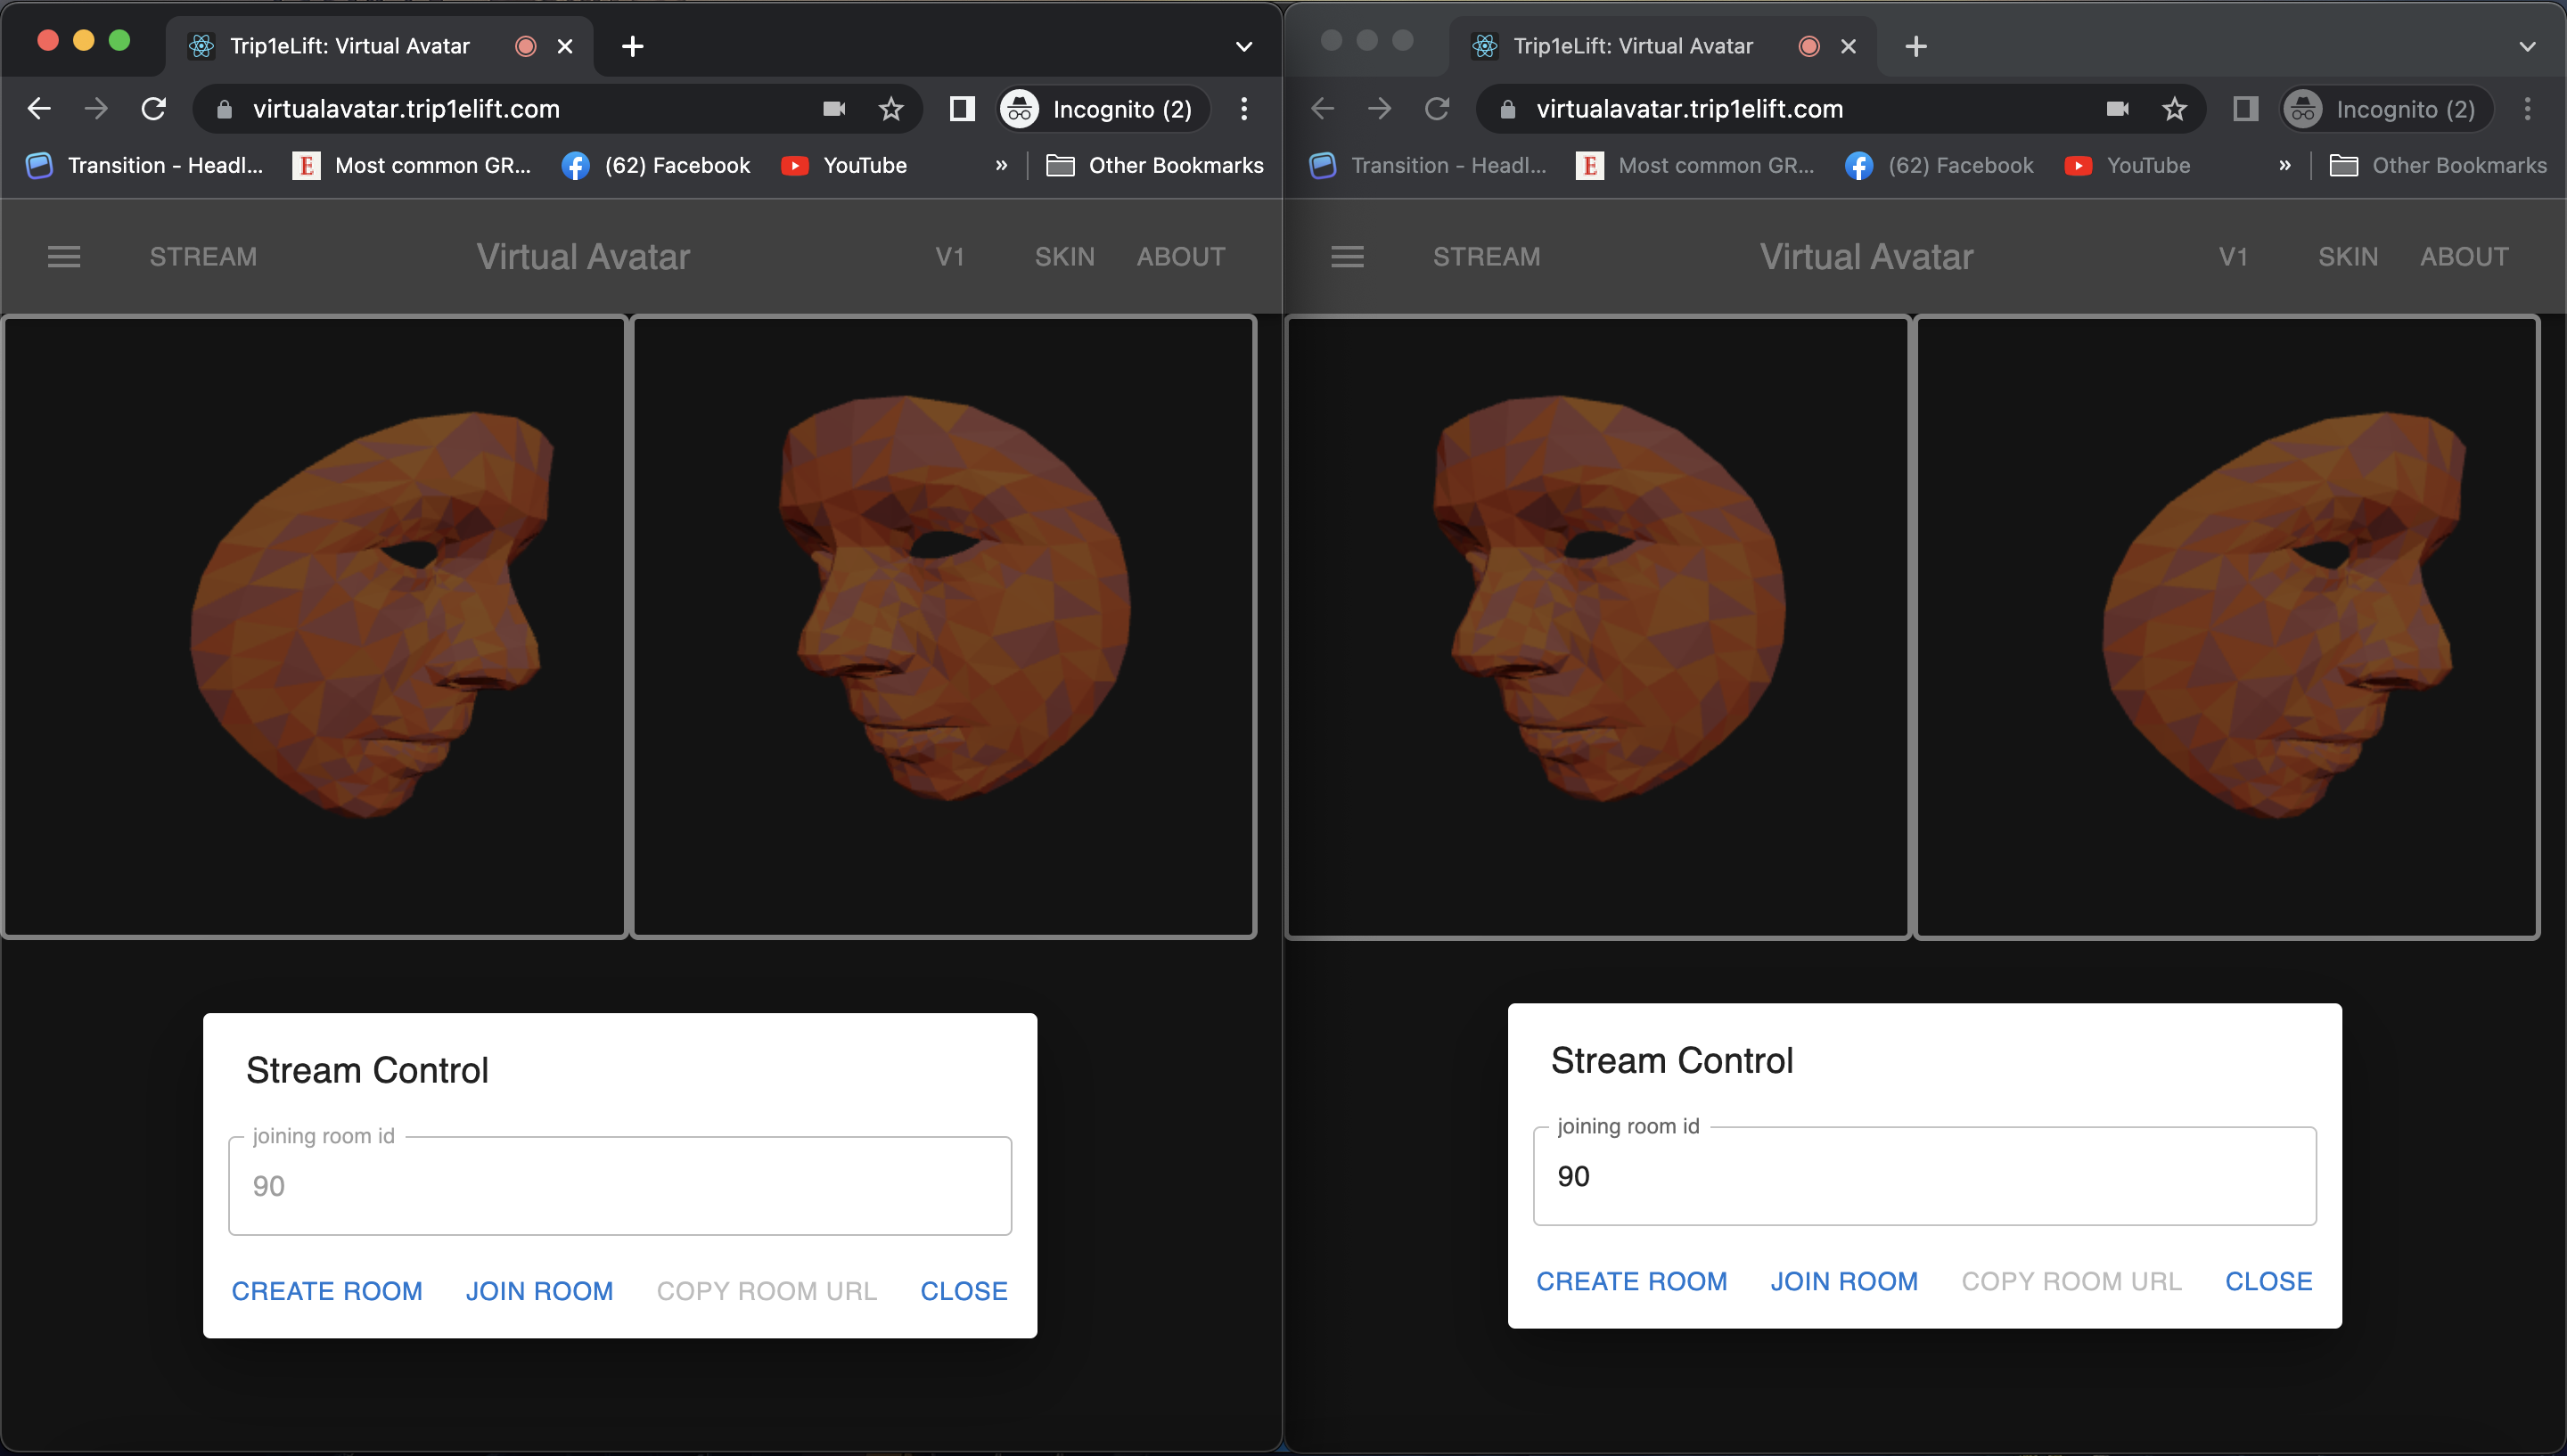Open Other Bookmarks folder in right window
Image resolution: width=2567 pixels, height=1456 pixels.
[x=2438, y=165]
